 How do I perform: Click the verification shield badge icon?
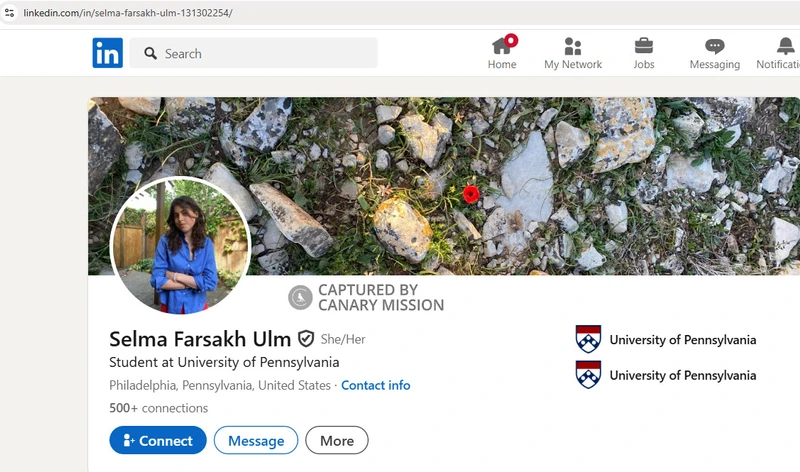click(x=306, y=338)
